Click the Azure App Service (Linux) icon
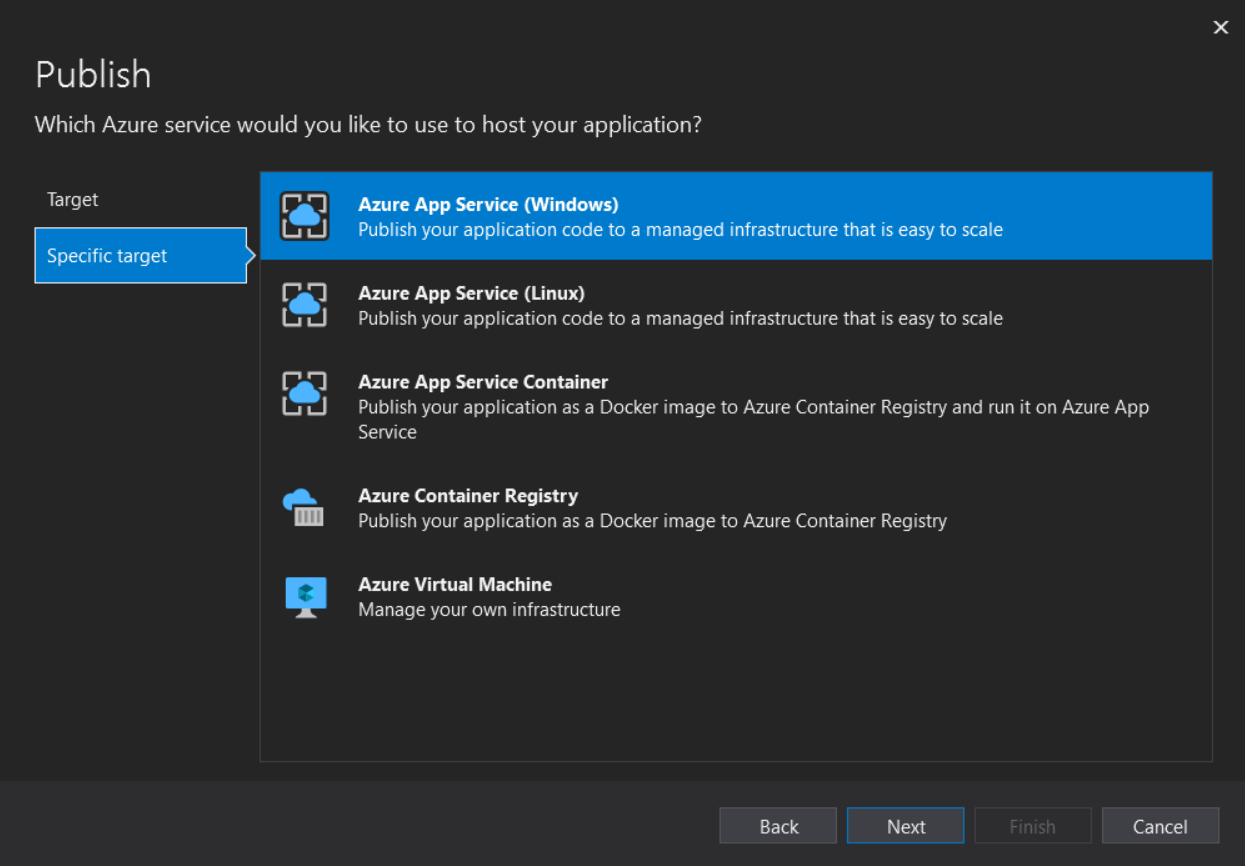 point(303,304)
